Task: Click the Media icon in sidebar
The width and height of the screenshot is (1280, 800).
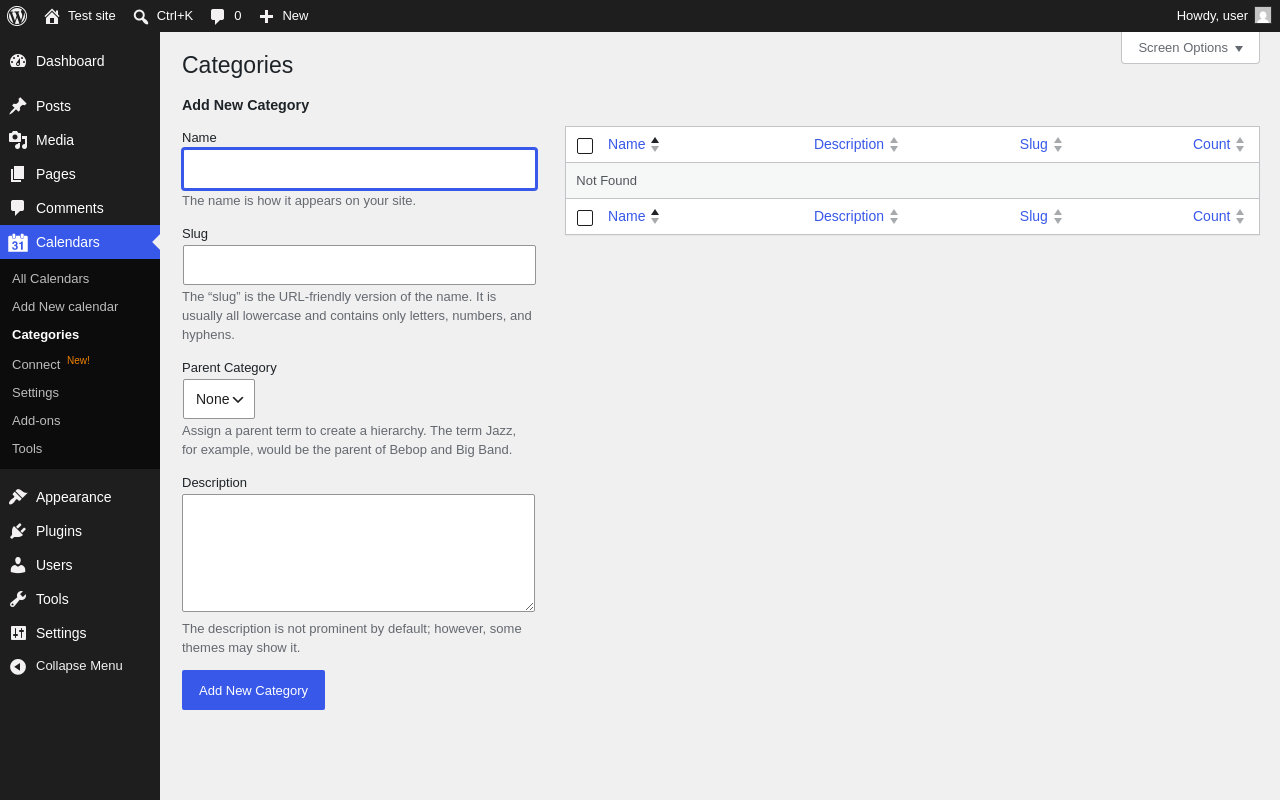Action: coord(18,140)
